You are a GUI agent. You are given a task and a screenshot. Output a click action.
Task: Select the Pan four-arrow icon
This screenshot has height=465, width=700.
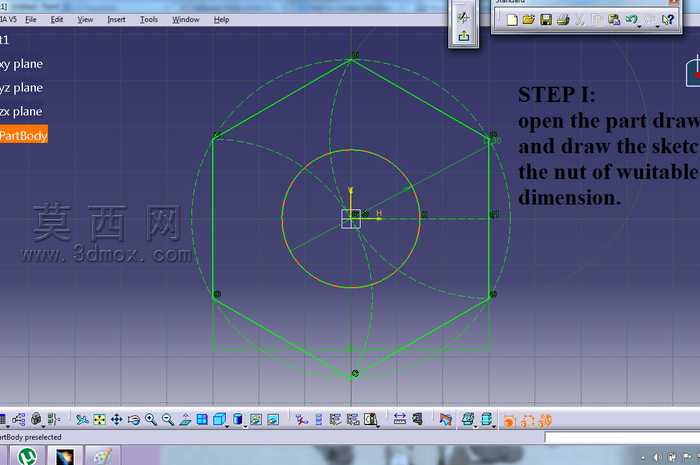tap(117, 419)
